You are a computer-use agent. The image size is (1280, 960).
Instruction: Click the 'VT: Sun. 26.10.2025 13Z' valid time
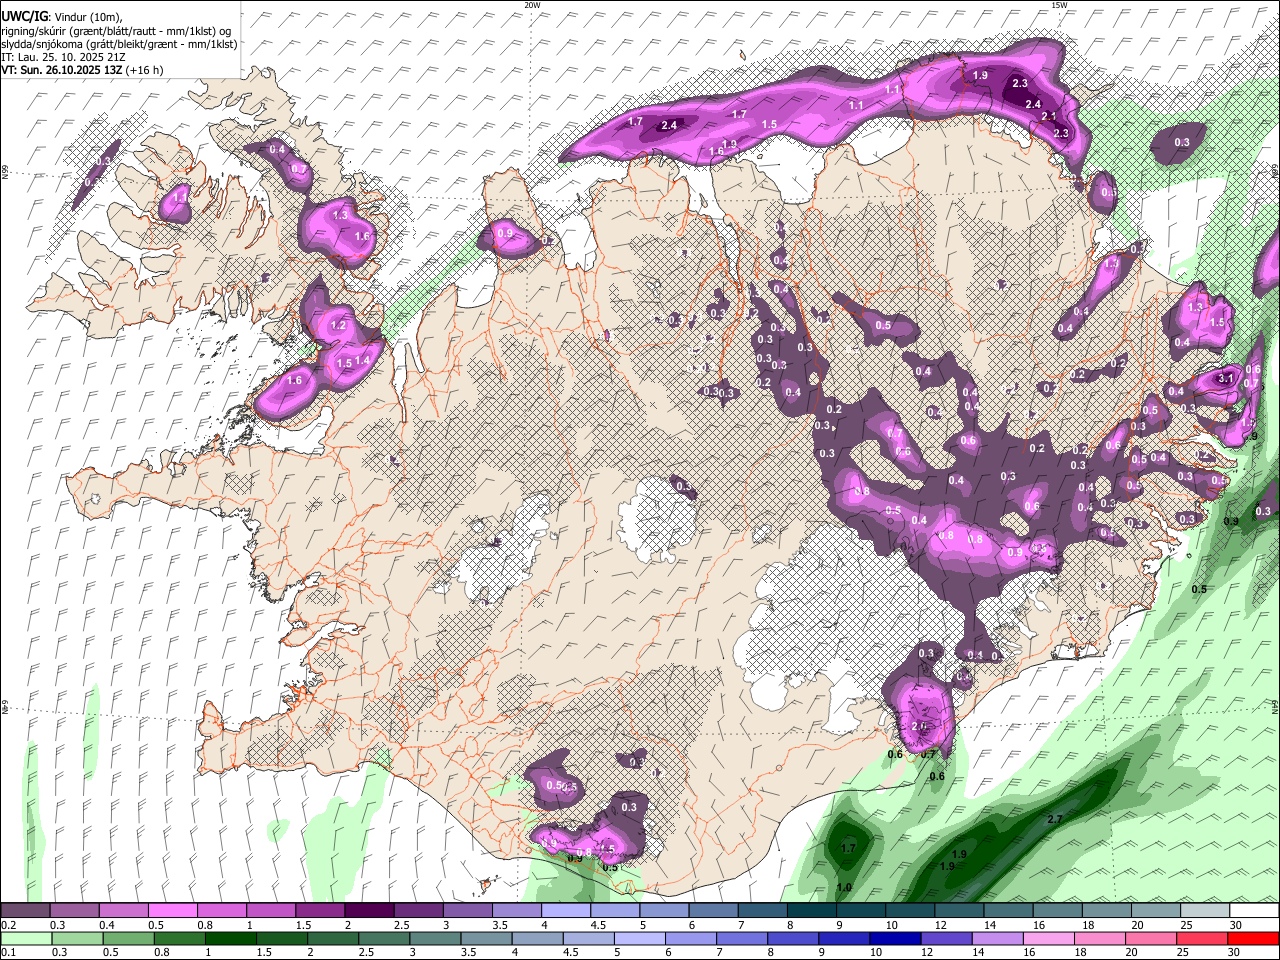(62, 70)
